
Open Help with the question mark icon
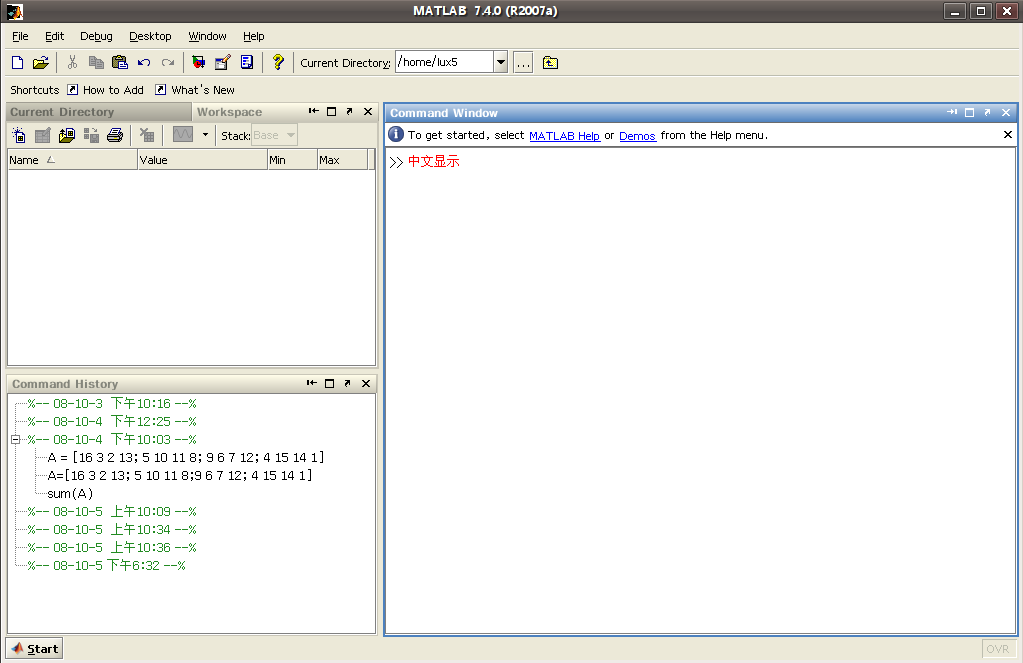point(278,63)
